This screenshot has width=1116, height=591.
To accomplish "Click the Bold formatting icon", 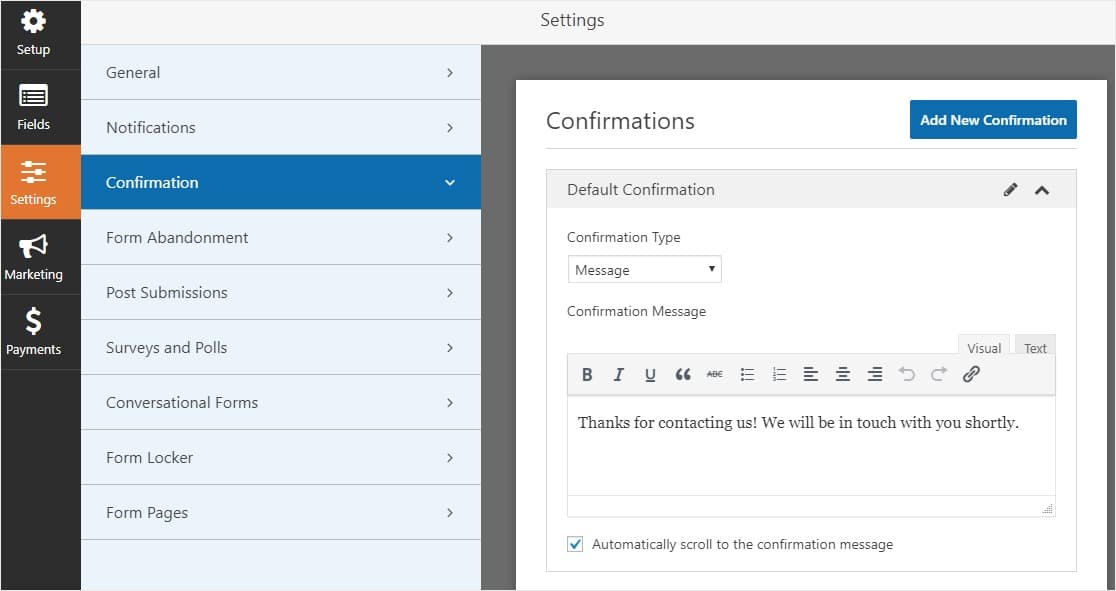I will tap(587, 375).
